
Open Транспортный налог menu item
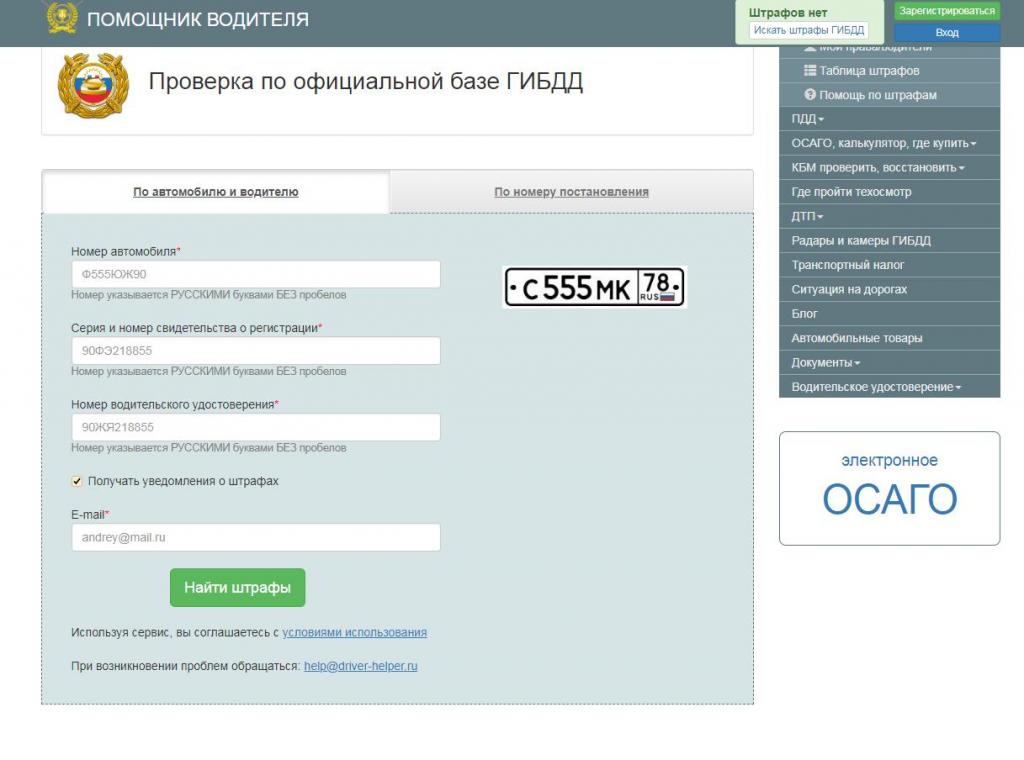coord(889,265)
